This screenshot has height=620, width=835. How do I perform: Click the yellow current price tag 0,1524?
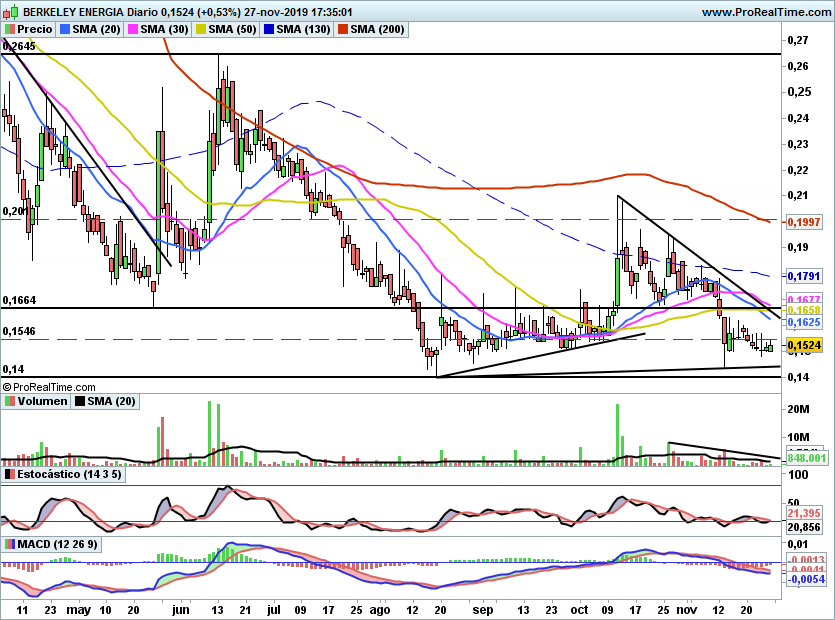805,346
